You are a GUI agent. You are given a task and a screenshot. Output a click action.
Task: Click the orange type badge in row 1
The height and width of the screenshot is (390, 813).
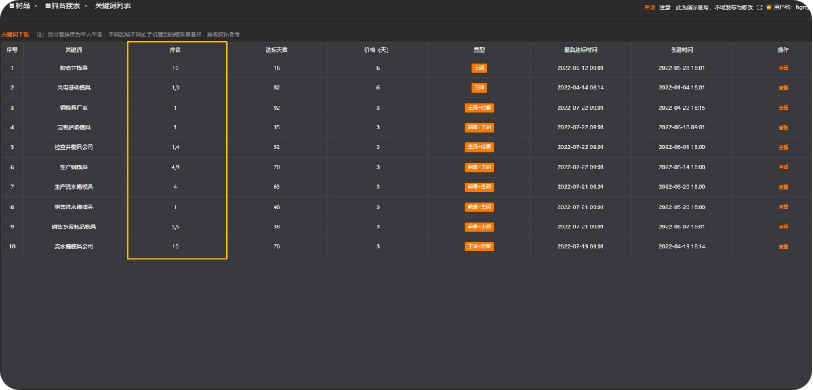[x=479, y=68]
